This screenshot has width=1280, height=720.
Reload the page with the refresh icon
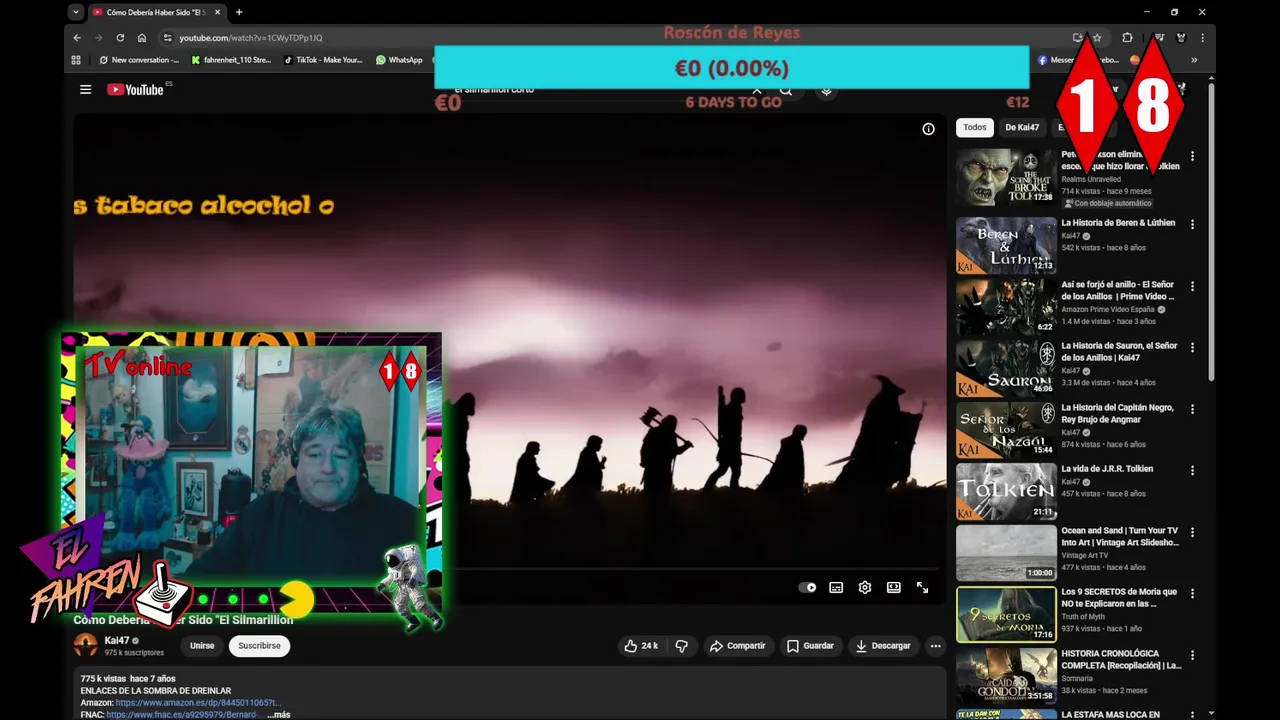tap(120, 38)
